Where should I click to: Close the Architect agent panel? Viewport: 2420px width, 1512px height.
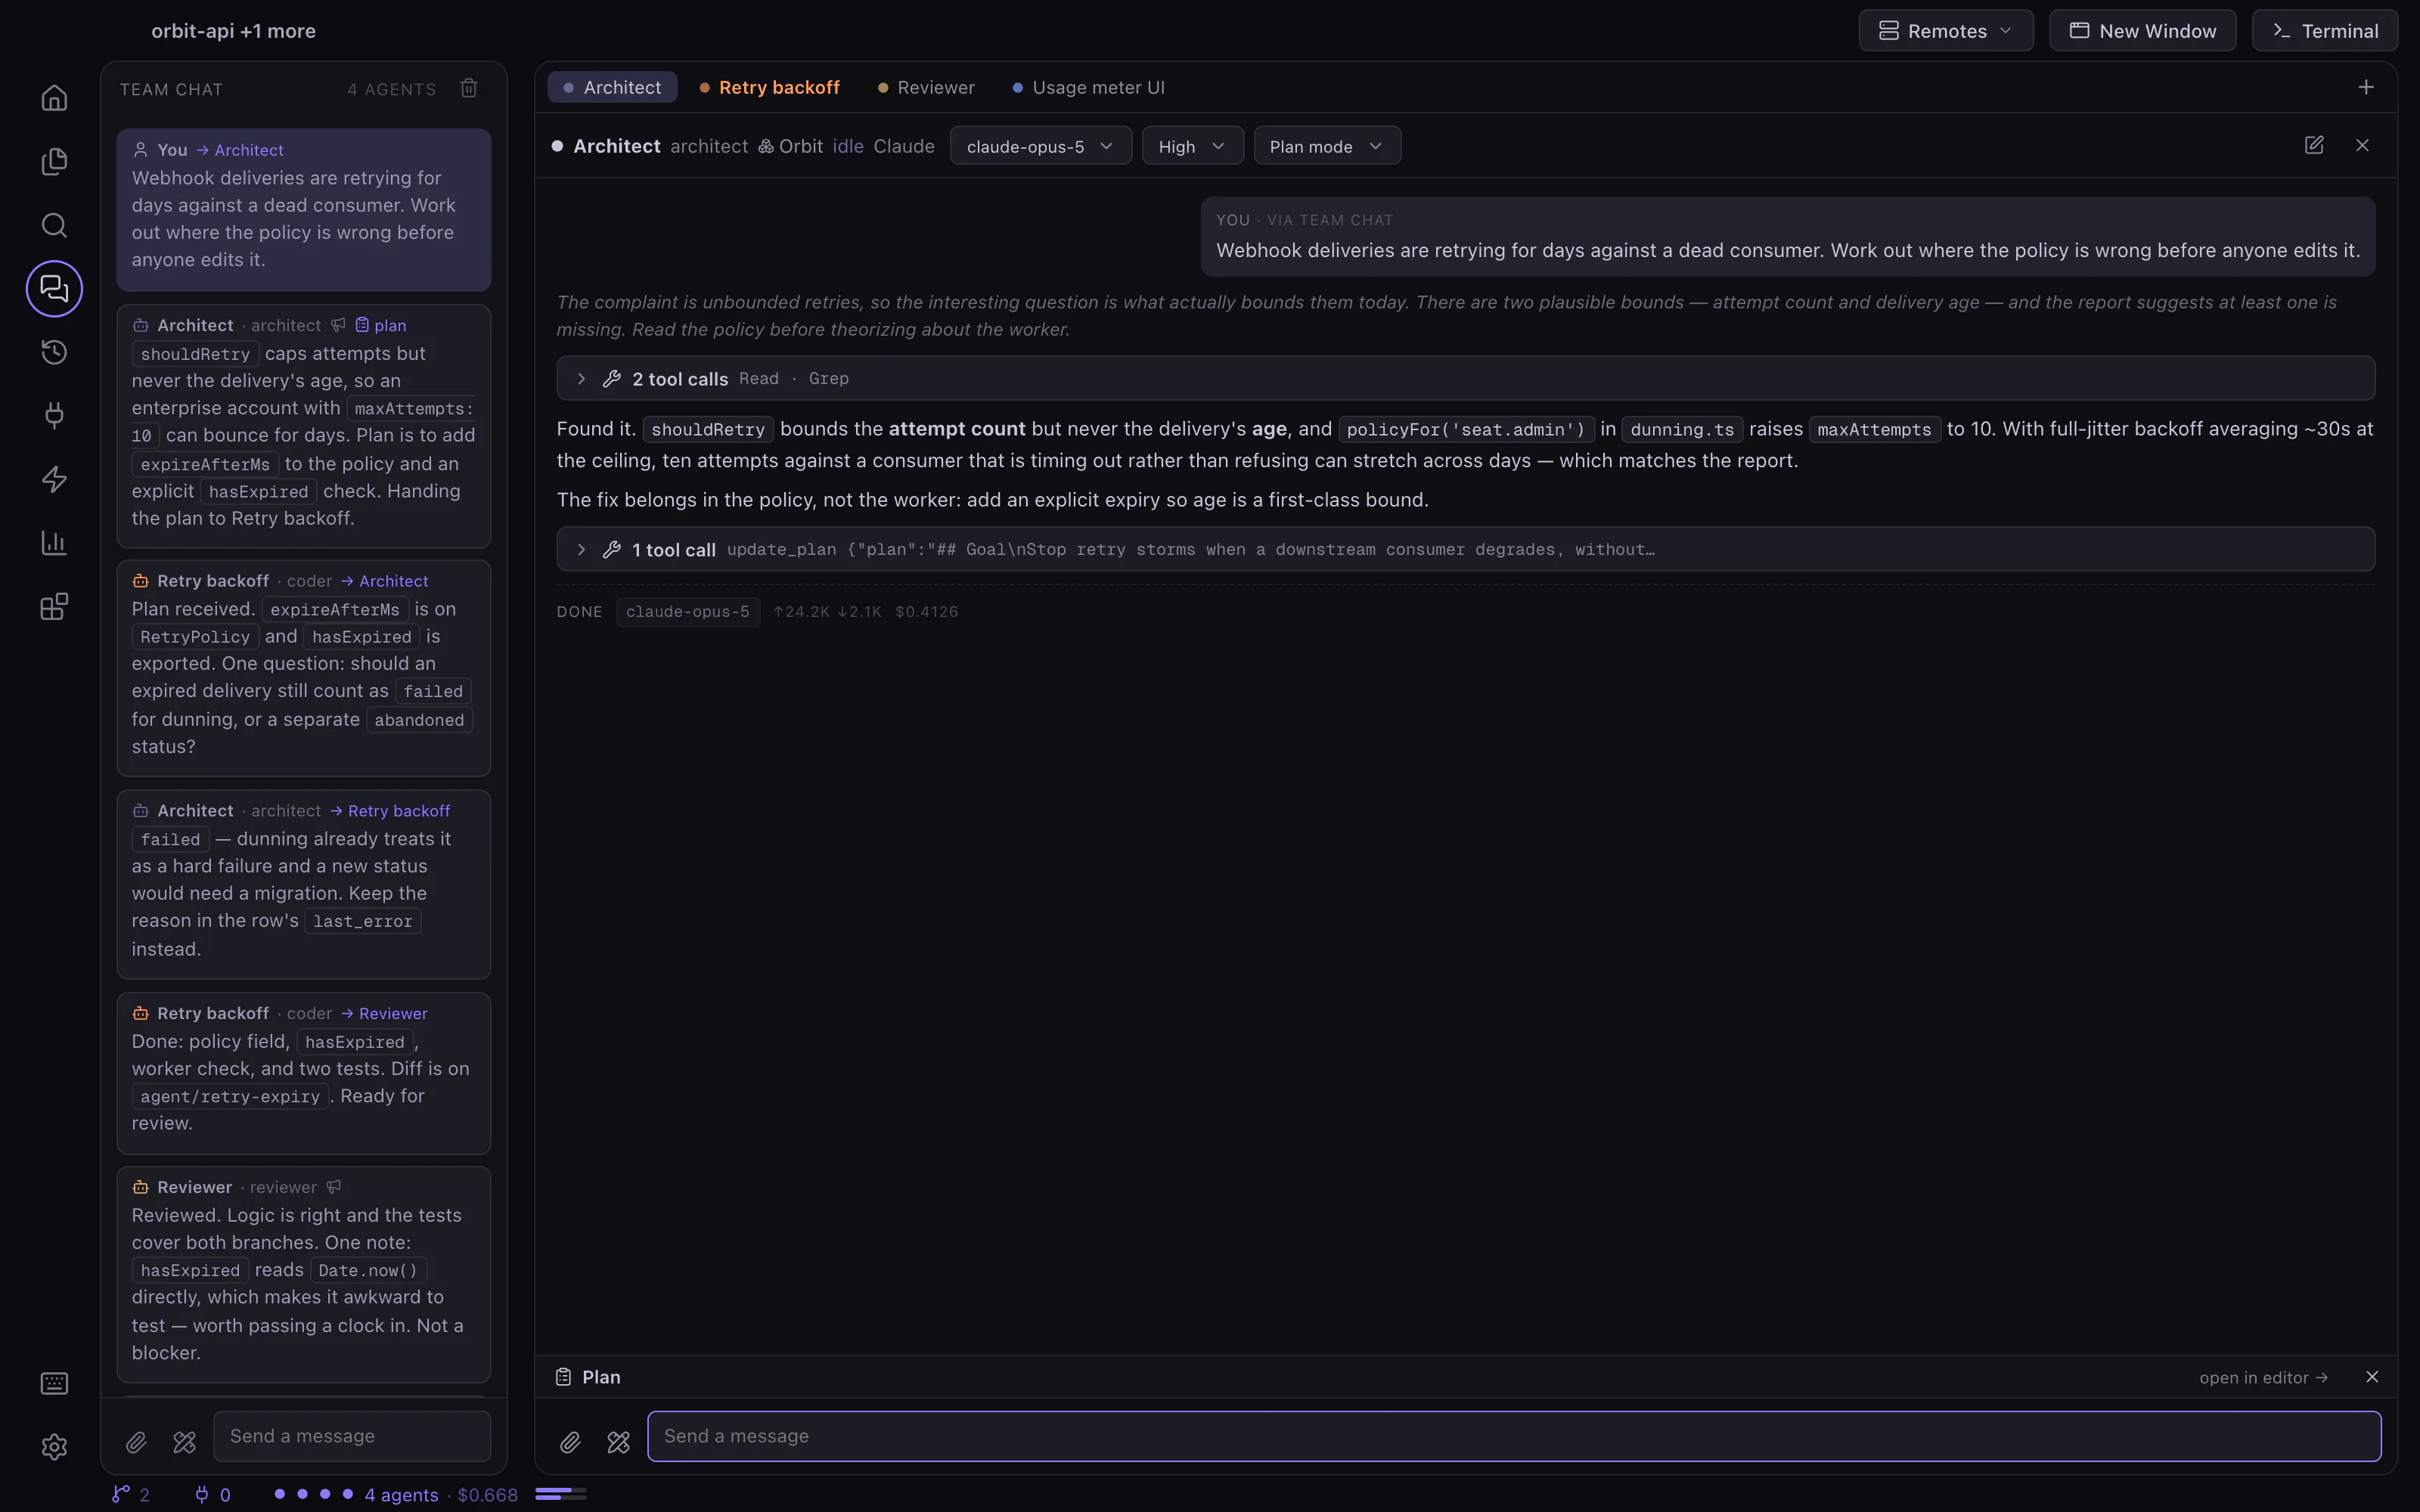point(2362,146)
